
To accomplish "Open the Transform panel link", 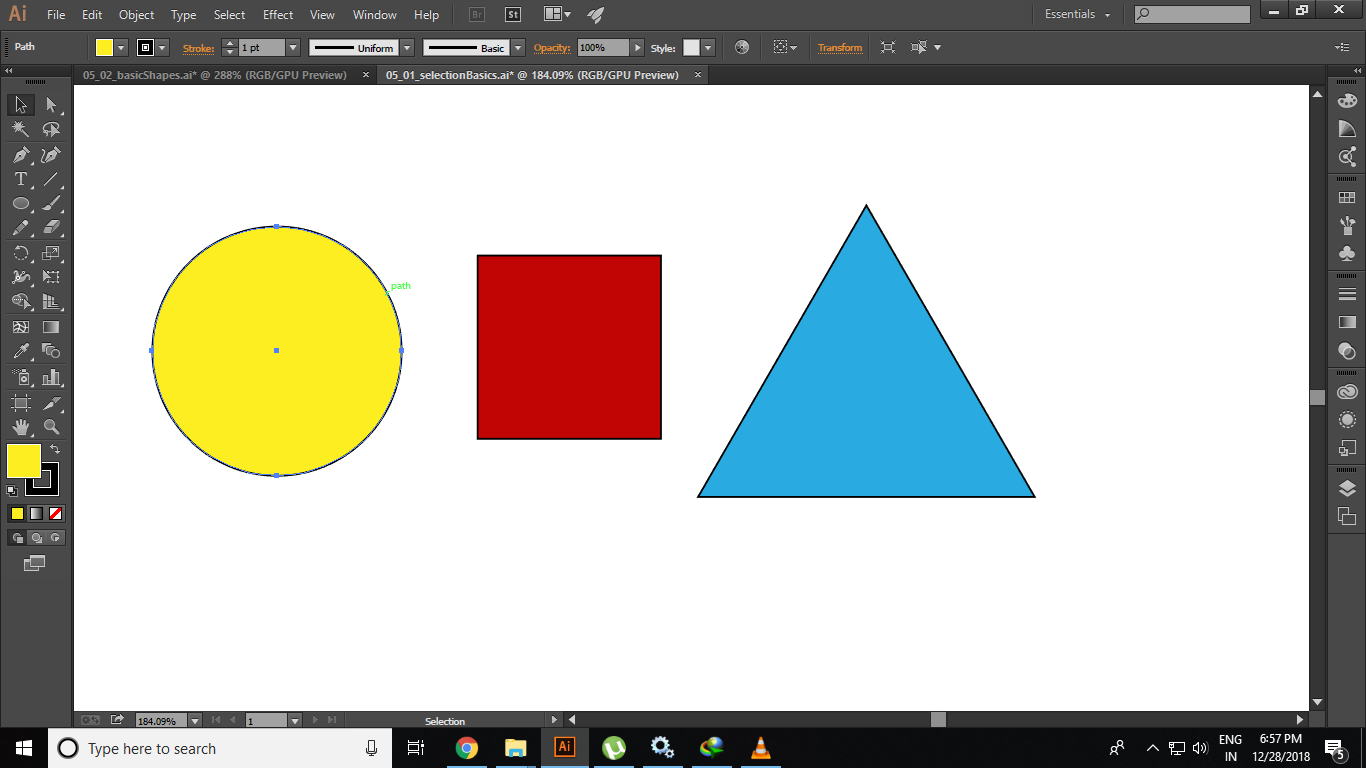I will coord(840,47).
